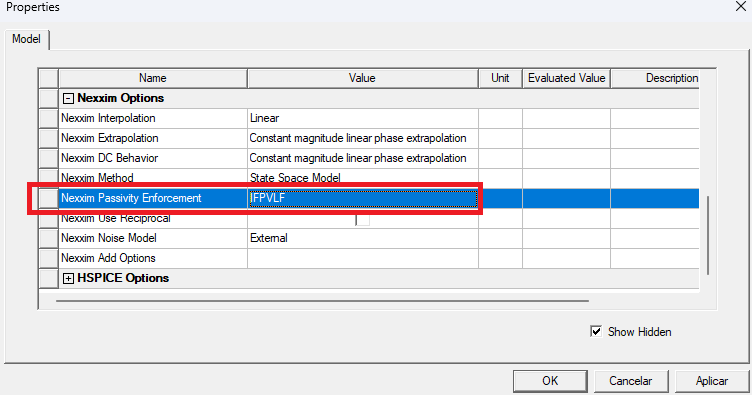Viewport: 752px width, 395px height.
Task: Click the Aplicar button
Action: tap(712, 381)
